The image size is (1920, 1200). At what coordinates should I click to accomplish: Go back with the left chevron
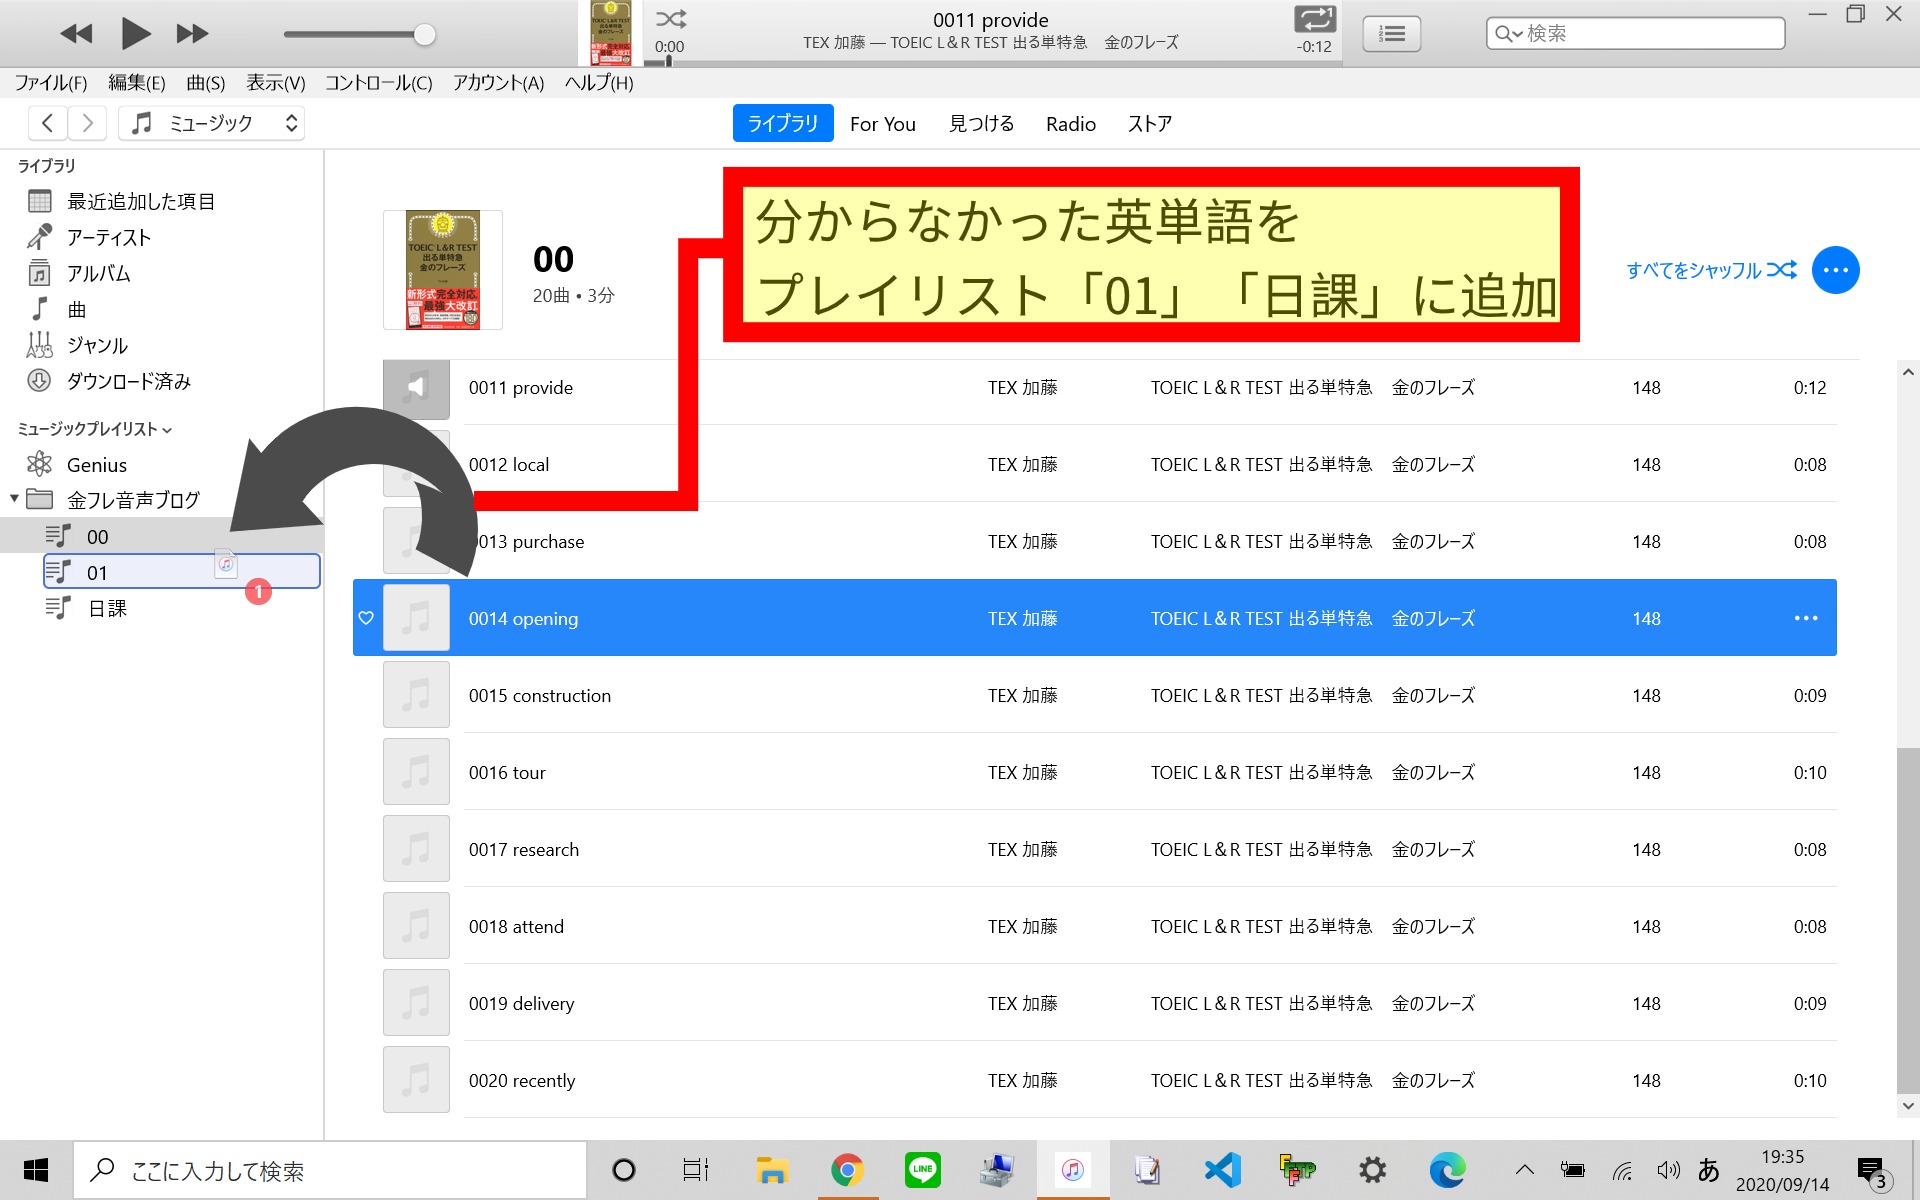[x=47, y=123]
